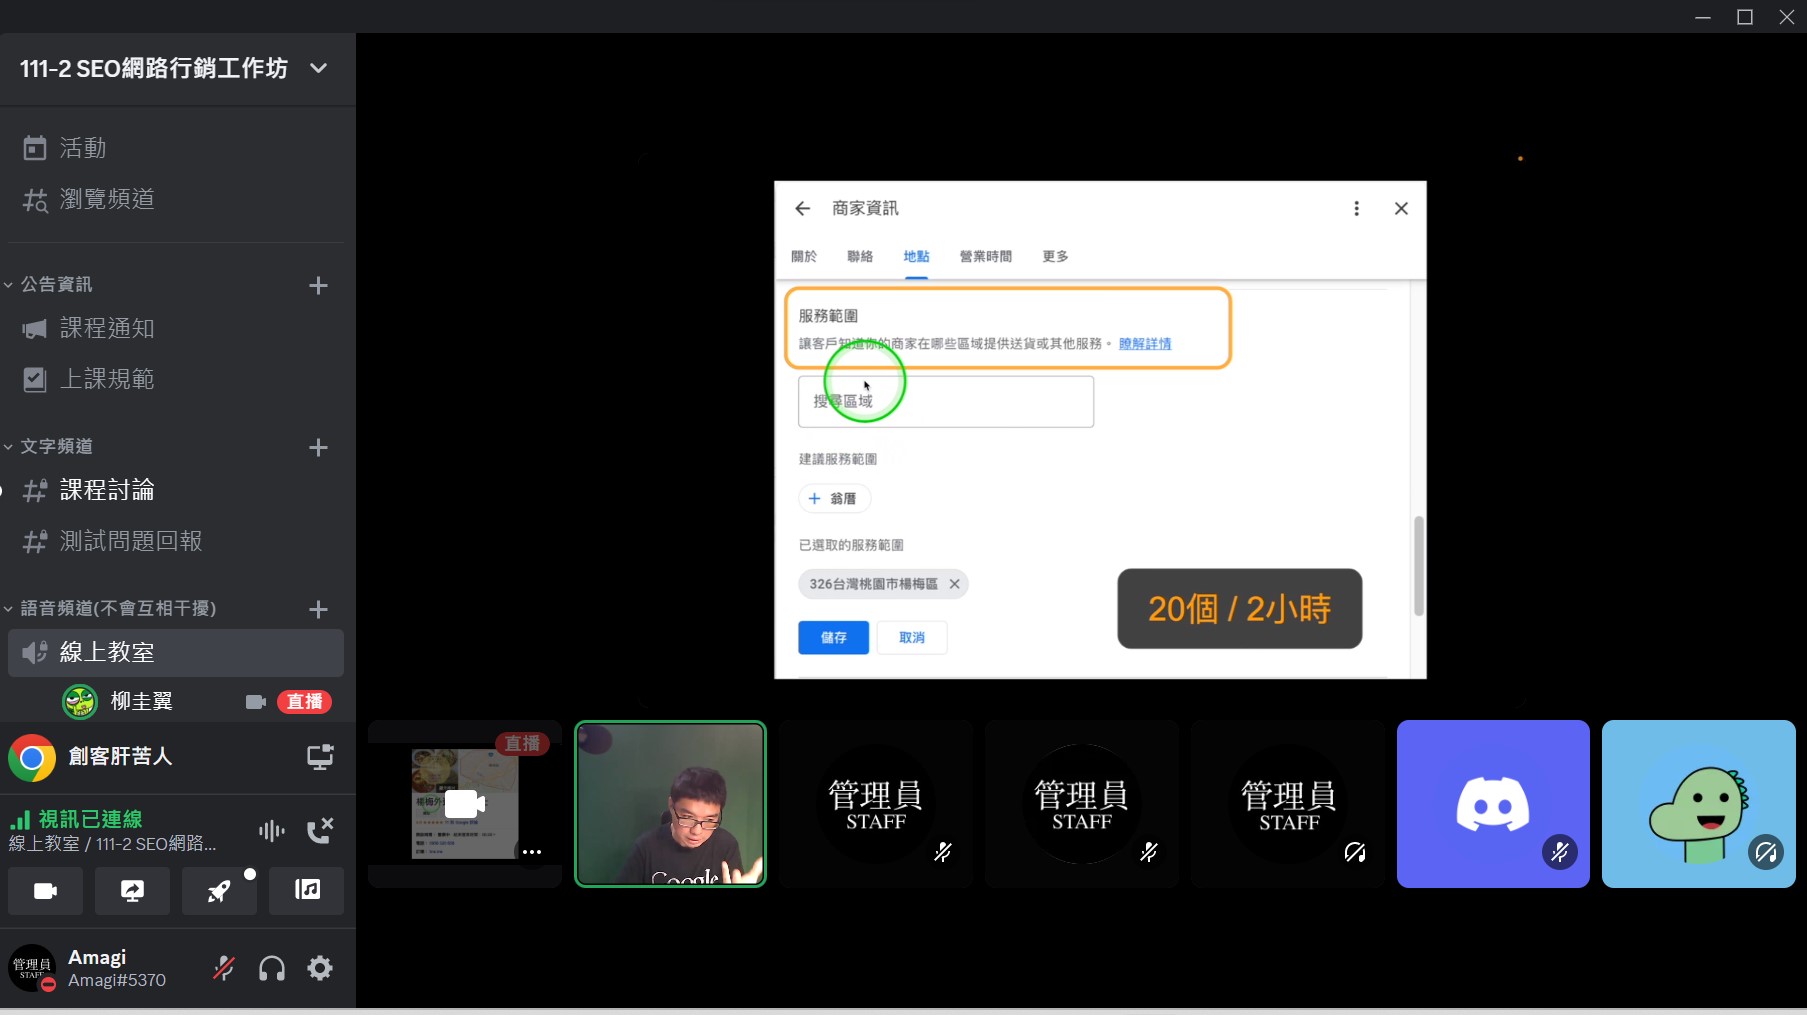This screenshot has height=1015, width=1807.
Task: Click Amagi#5370 username text
Action: tap(117, 981)
